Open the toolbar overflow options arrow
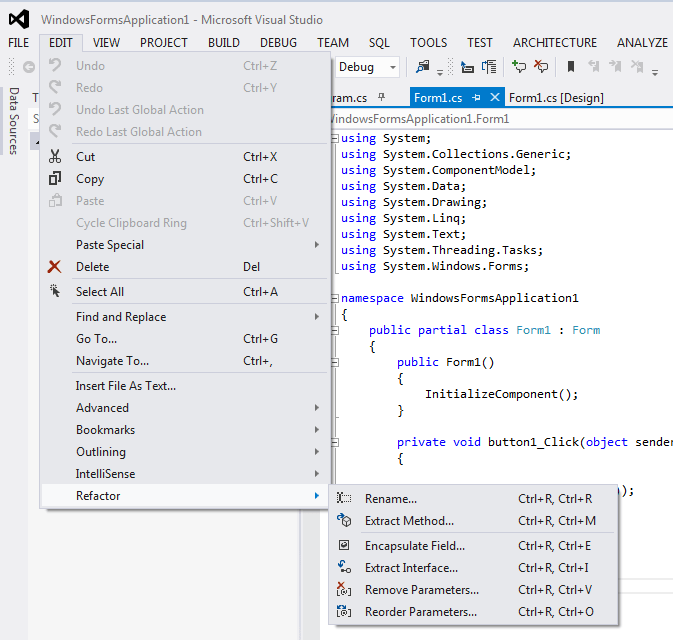Screen dimensions: 673x640 (x=655, y=73)
